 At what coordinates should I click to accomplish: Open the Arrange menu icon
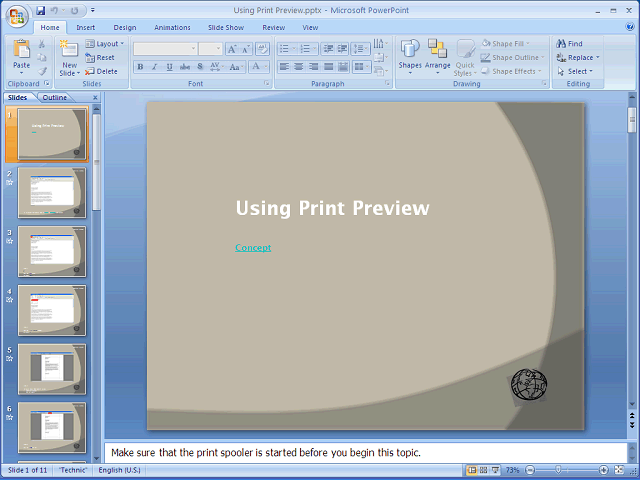[437, 56]
